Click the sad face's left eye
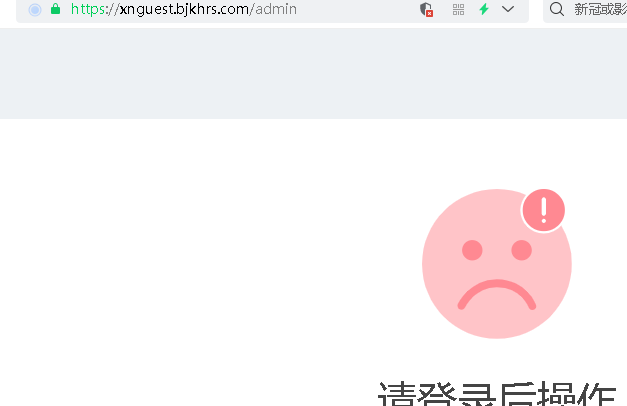This screenshot has height=406, width=627. [472, 250]
